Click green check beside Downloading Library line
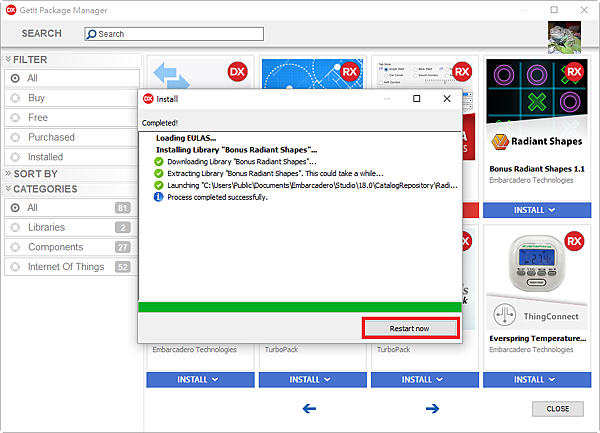 coord(158,161)
